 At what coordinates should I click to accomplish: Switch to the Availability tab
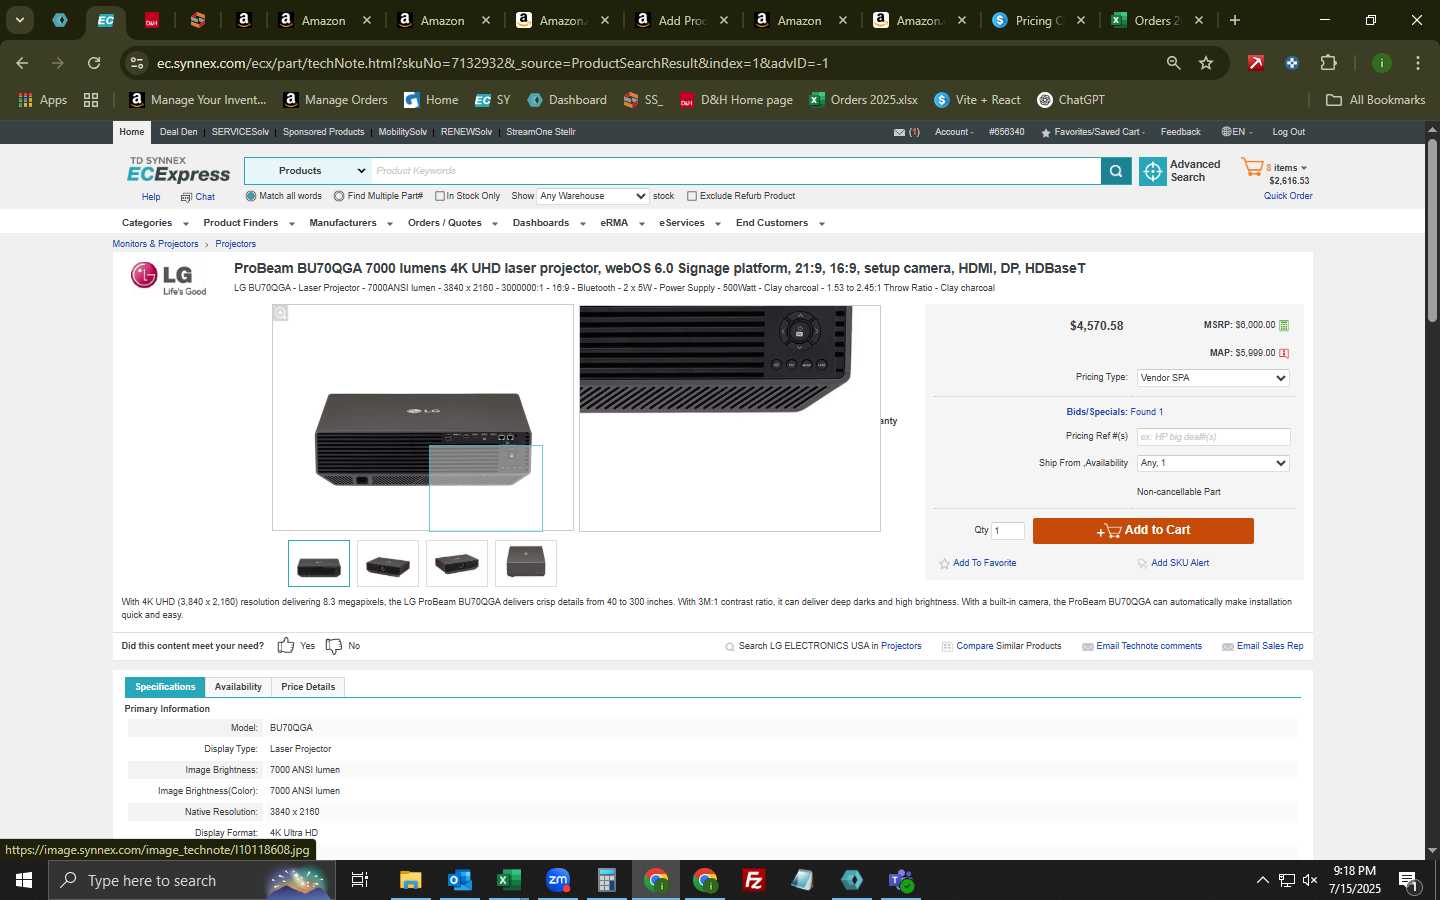click(x=238, y=687)
